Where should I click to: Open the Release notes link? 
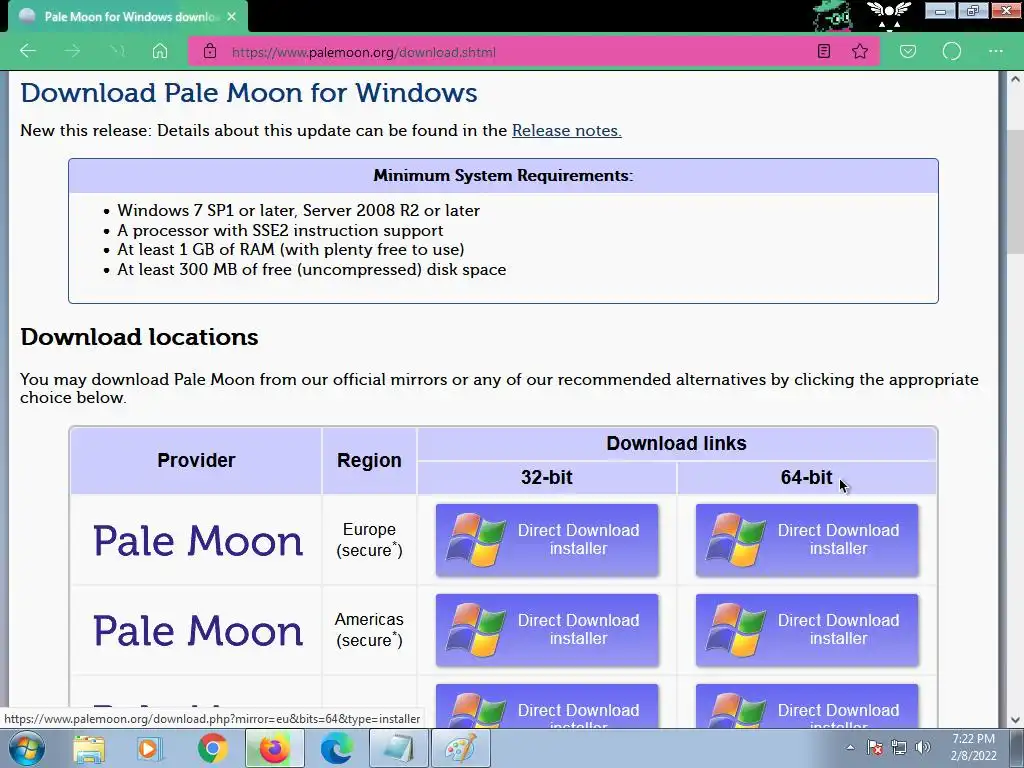click(x=566, y=131)
